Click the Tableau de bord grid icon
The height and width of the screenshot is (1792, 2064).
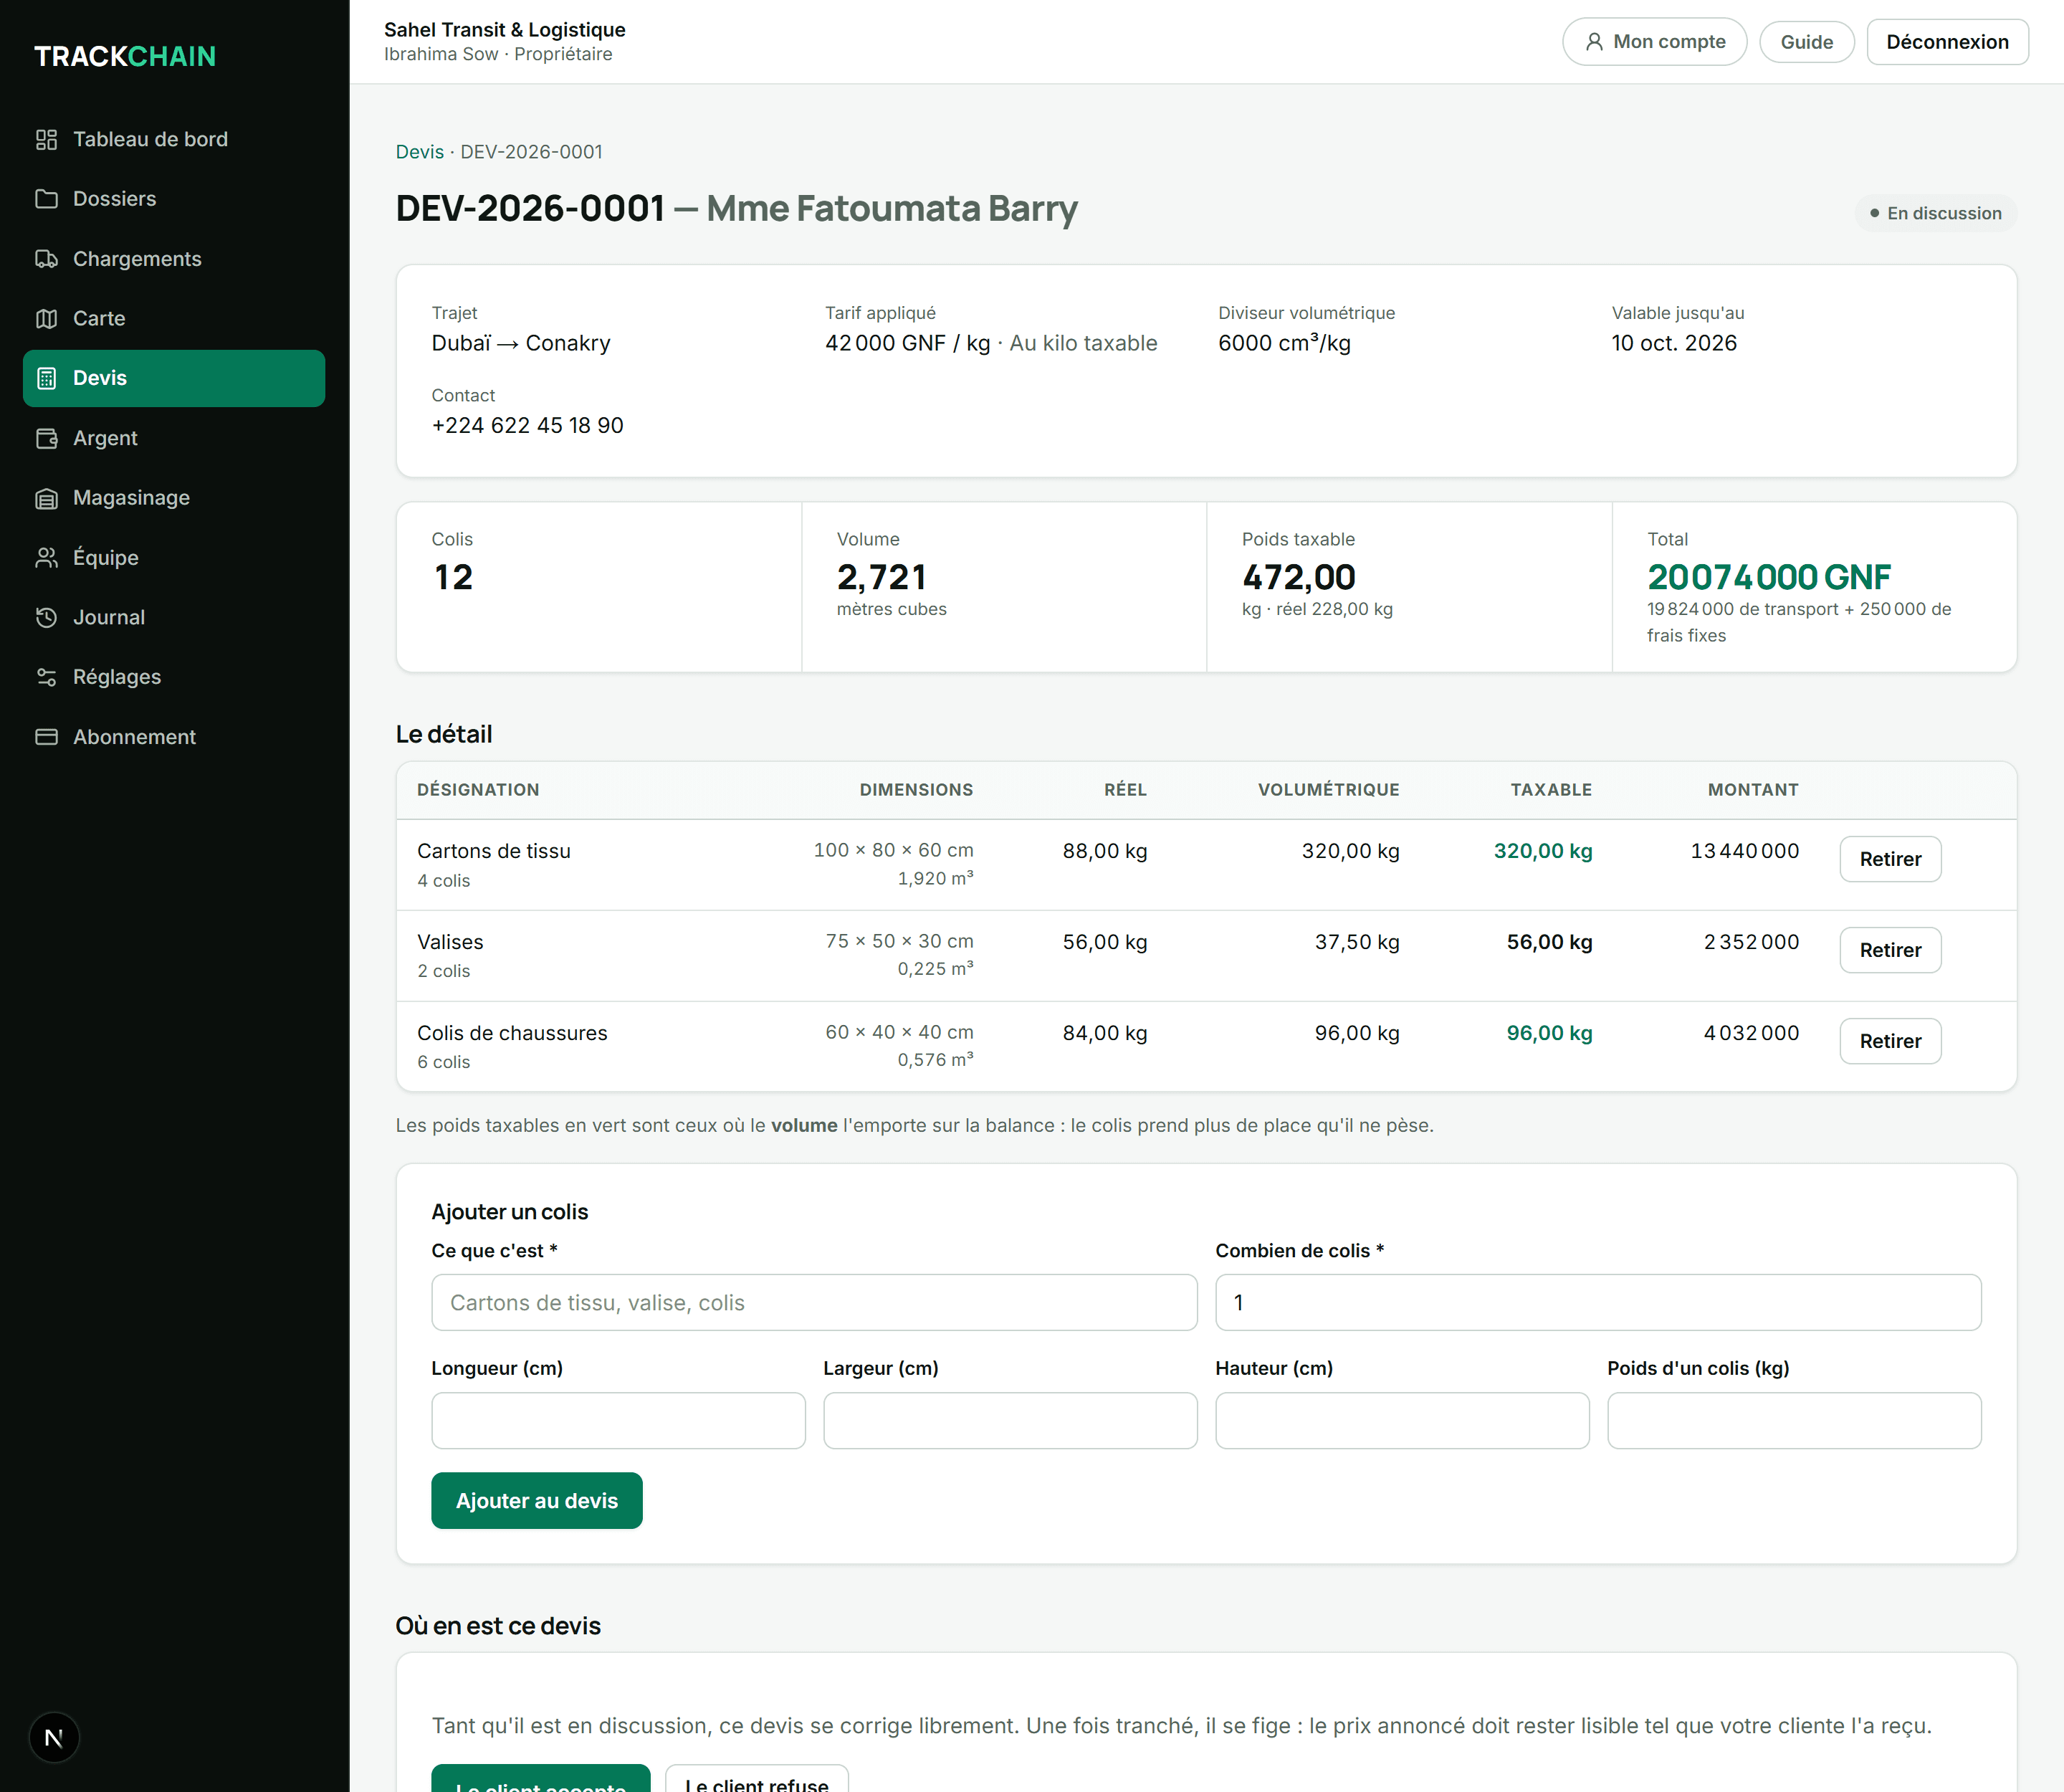tap(46, 139)
